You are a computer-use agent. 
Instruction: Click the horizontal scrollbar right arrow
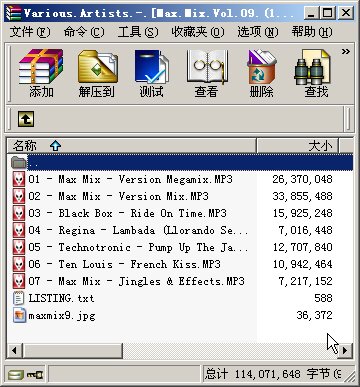tap(345, 351)
